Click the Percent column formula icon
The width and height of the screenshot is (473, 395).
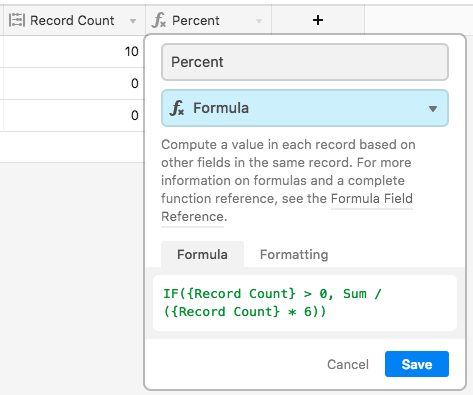pos(159,20)
